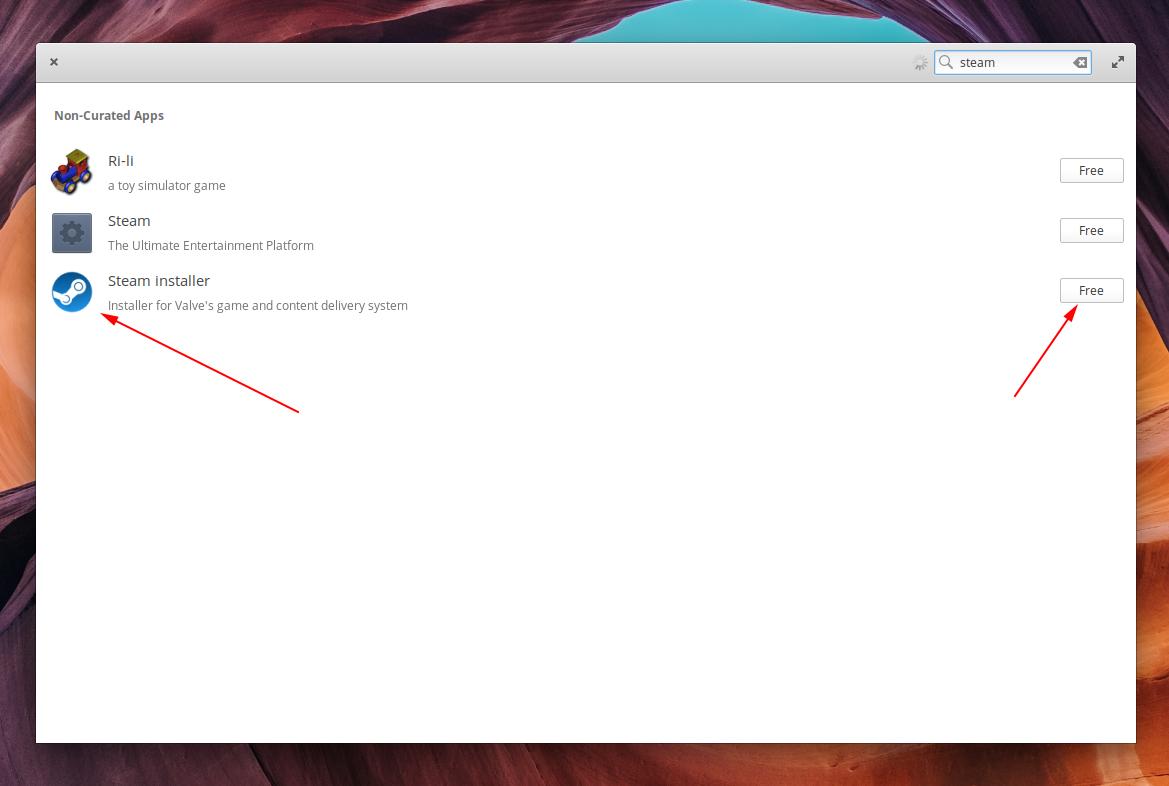This screenshot has height=786, width=1169.
Task: Open the 'Steam' app title
Action: click(129, 221)
